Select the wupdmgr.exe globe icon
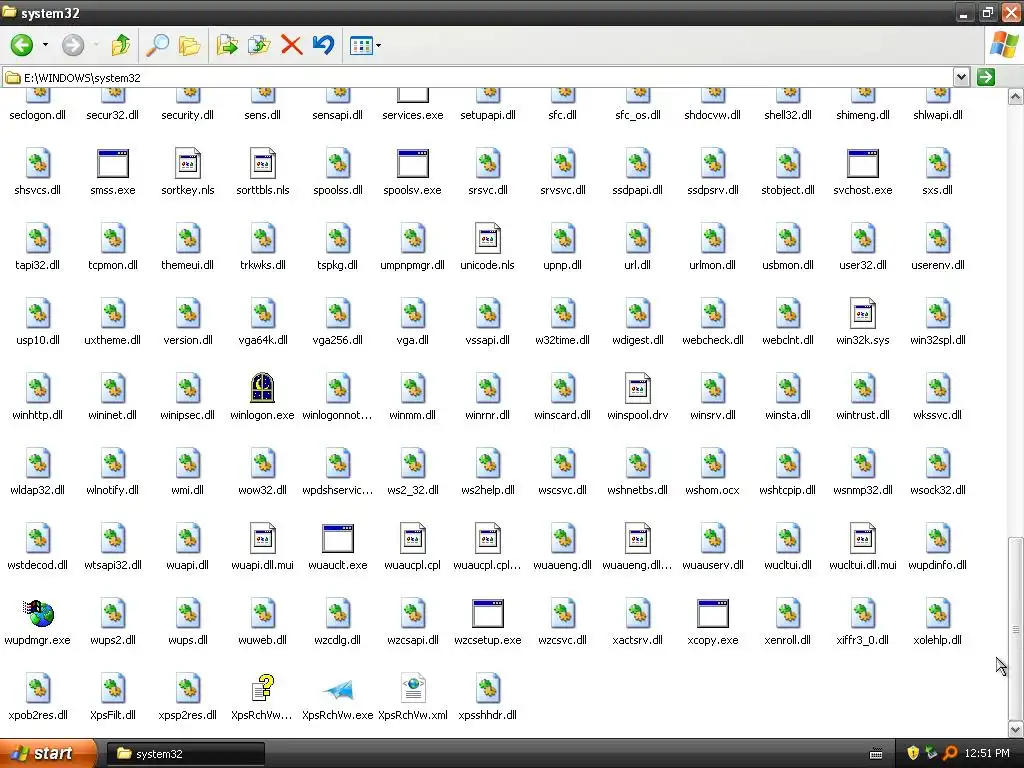 [x=39, y=613]
